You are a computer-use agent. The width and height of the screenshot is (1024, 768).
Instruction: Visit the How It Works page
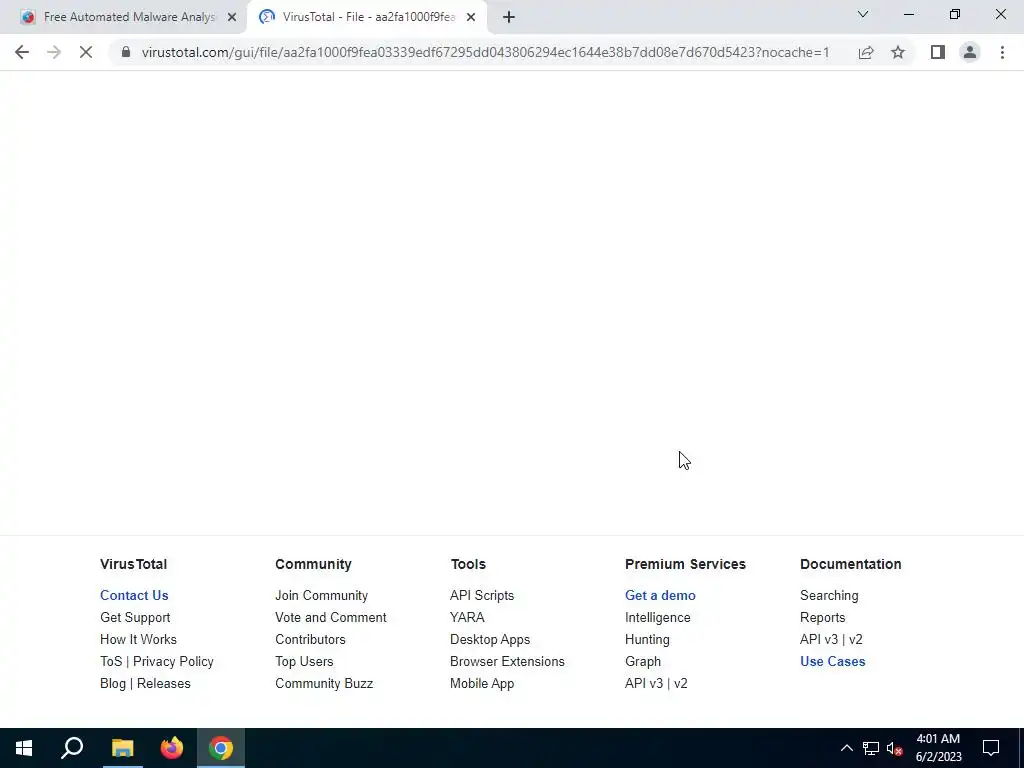tap(138, 639)
